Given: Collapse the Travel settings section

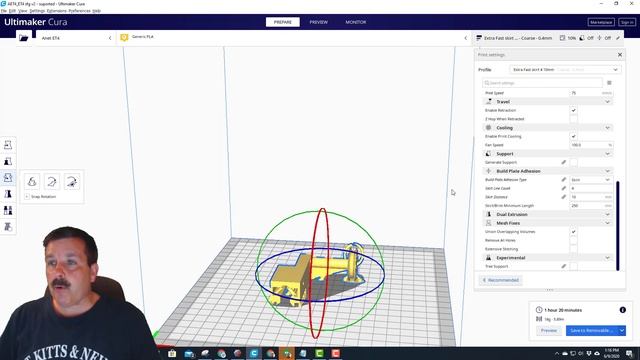Looking at the screenshot, I should 548,102.
